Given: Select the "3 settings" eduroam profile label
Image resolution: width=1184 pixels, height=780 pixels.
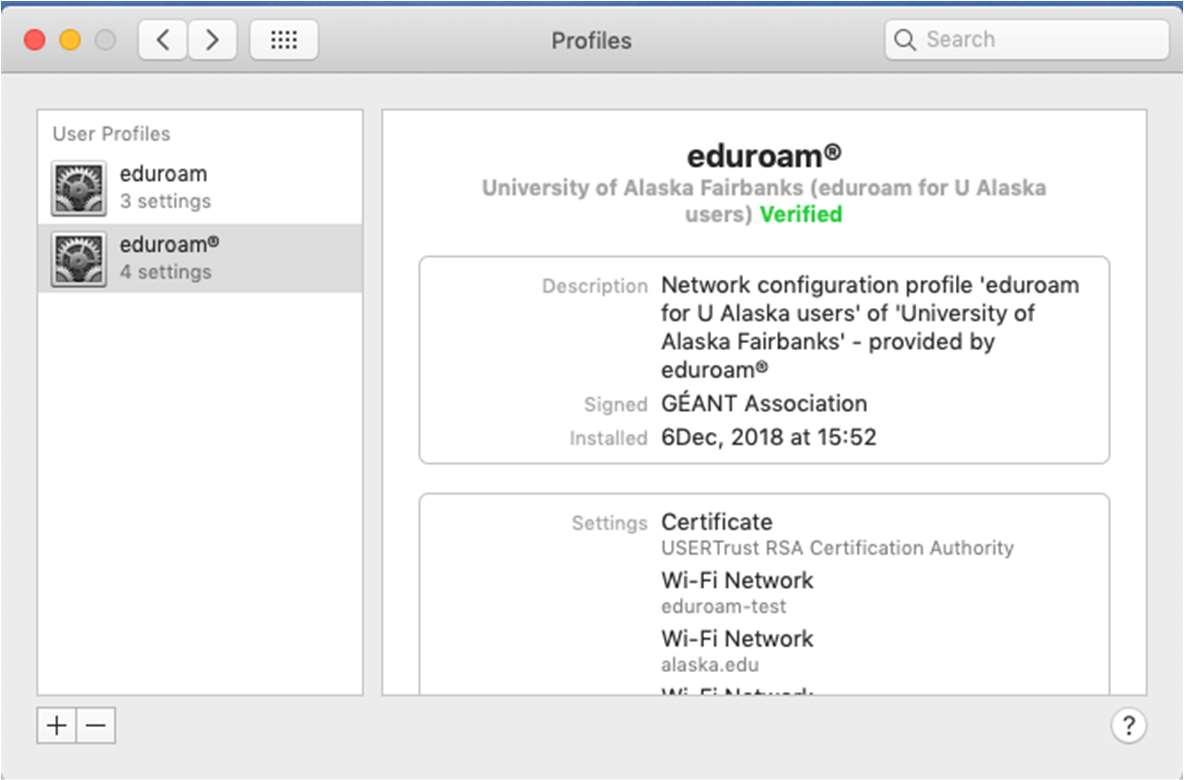Looking at the screenshot, I should 165,201.
